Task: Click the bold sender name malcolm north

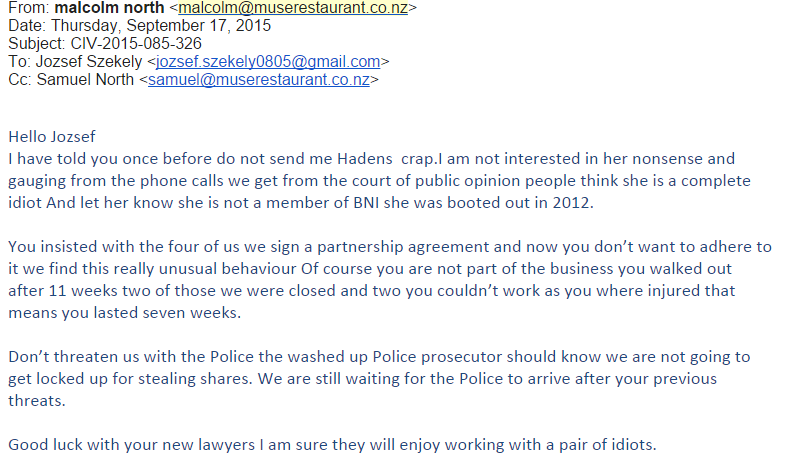Action: click(x=109, y=8)
